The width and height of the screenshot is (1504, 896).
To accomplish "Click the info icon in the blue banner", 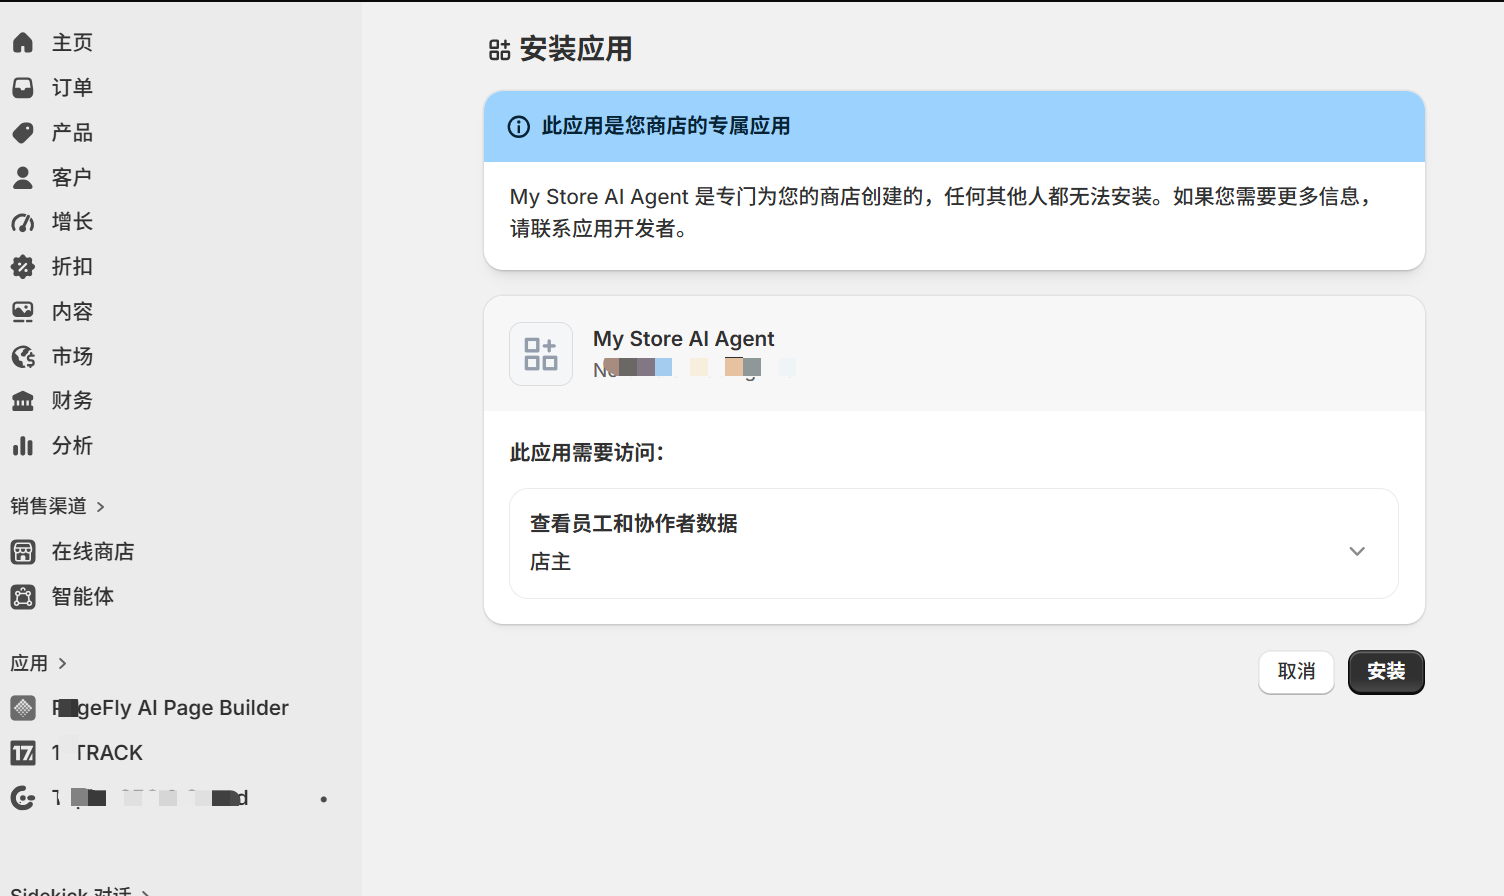I will pyautogui.click(x=519, y=127).
